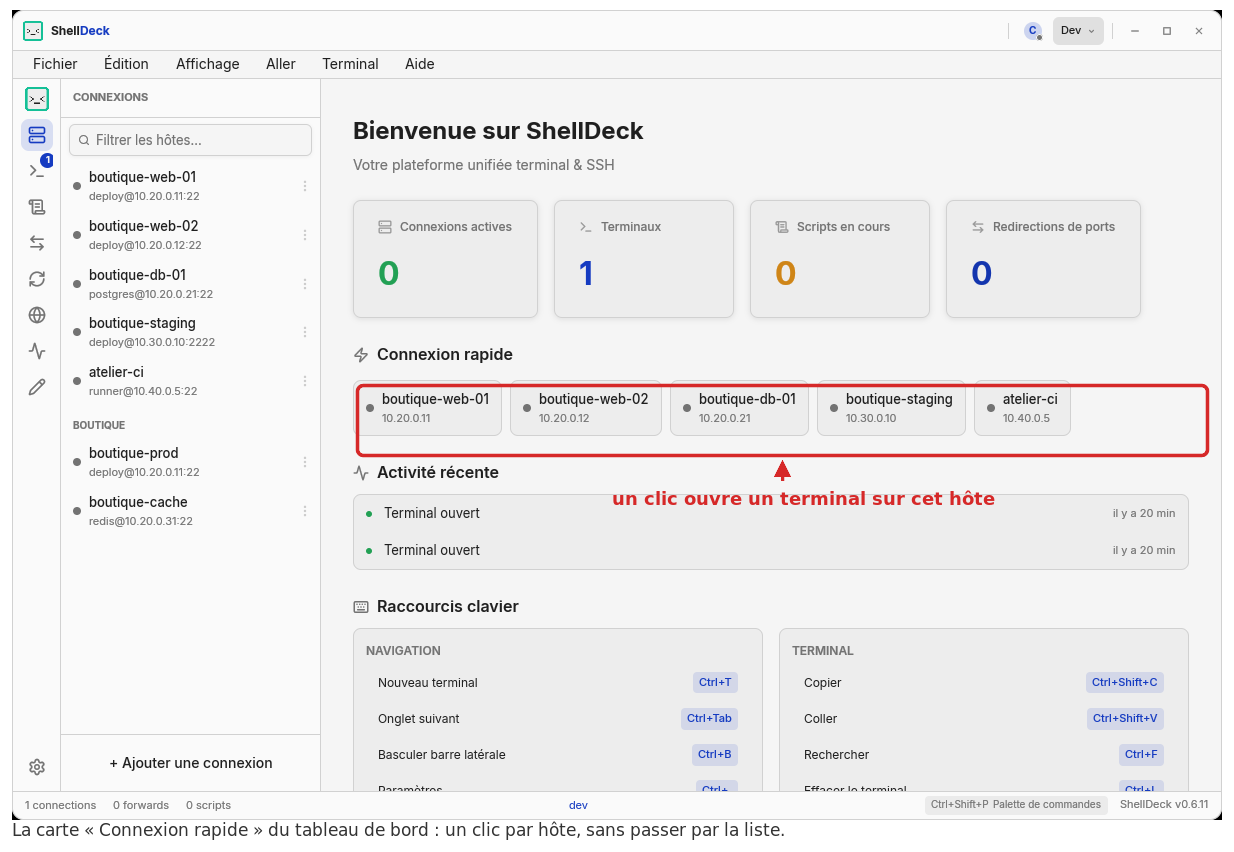Click the ShellDeck logo atop the sidebar
Screen dimensions: 1234x852
pyautogui.click(x=37, y=99)
